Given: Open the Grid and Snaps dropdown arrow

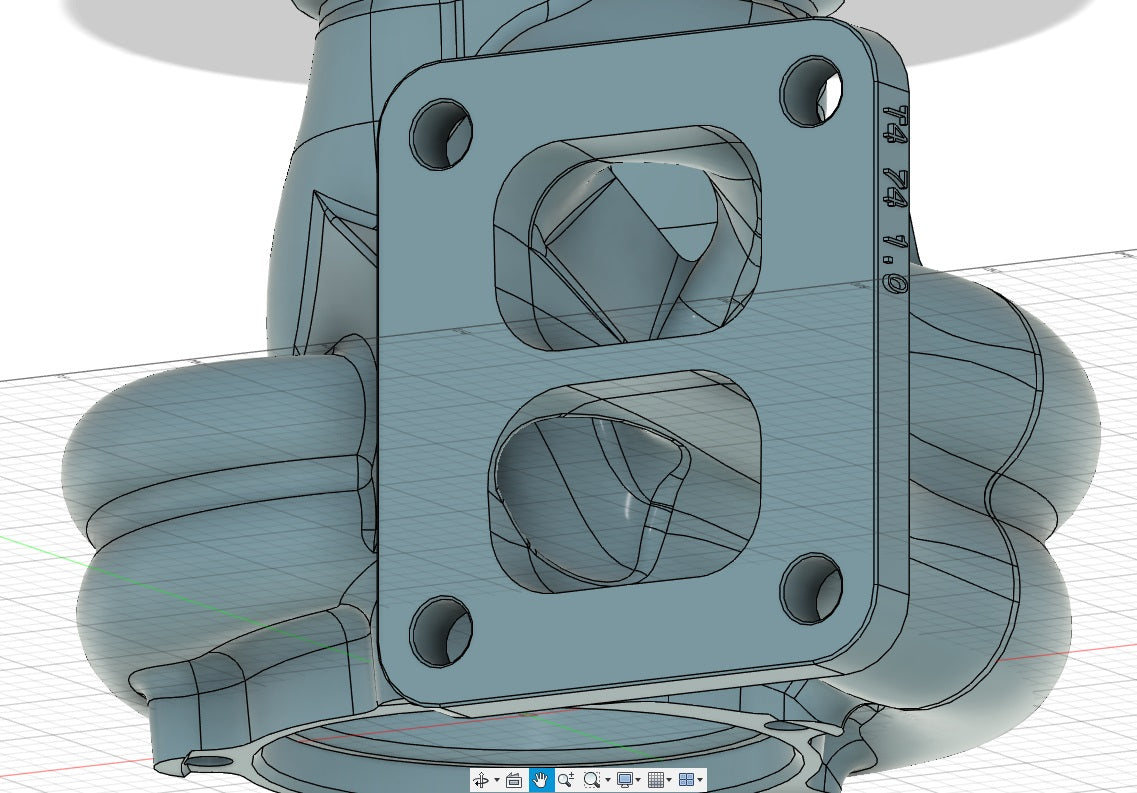Looking at the screenshot, I should (x=668, y=779).
